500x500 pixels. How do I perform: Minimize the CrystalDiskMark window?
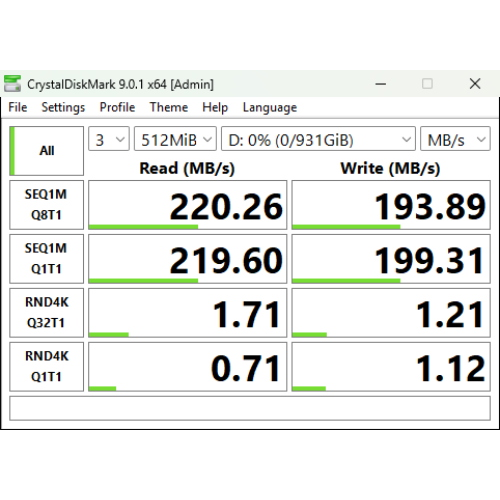381,84
